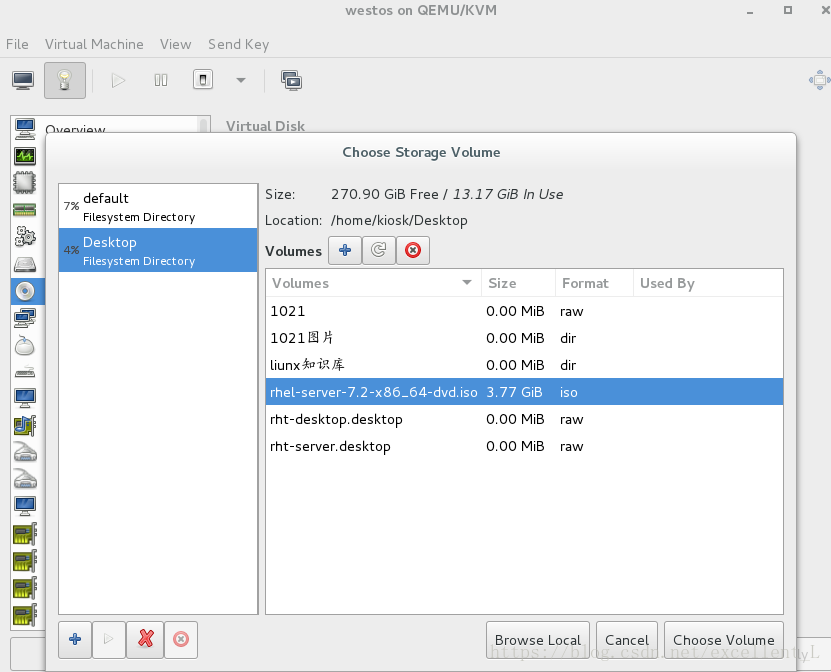831x672 pixels.
Task: Click Overview in hardware list
Action: pyautogui.click(x=75, y=129)
